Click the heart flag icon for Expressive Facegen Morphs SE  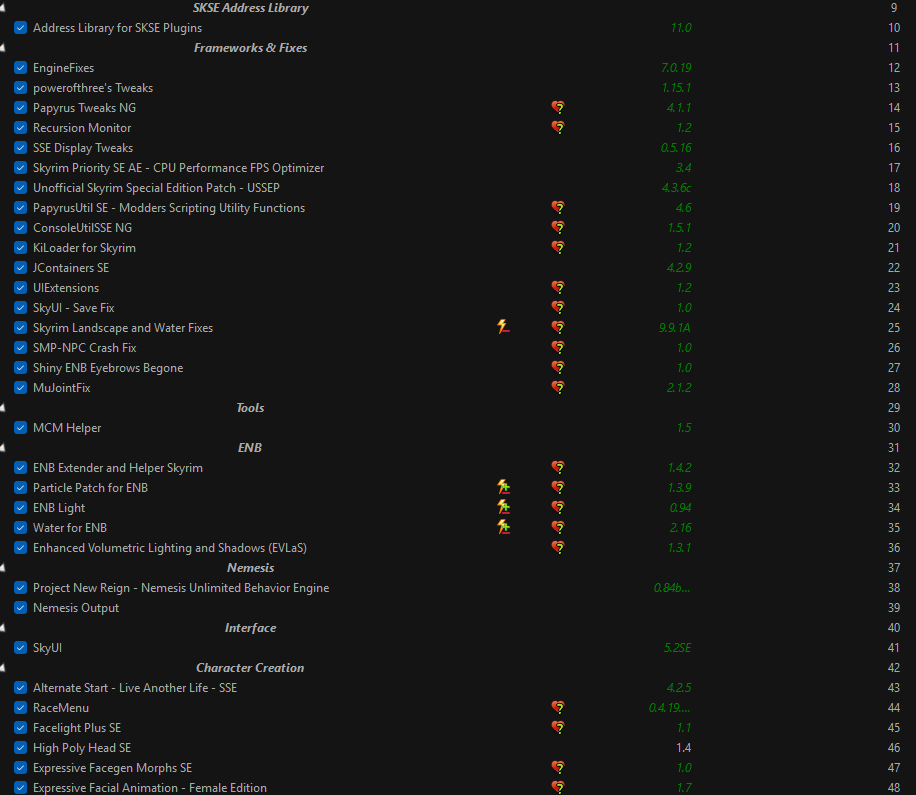point(558,768)
